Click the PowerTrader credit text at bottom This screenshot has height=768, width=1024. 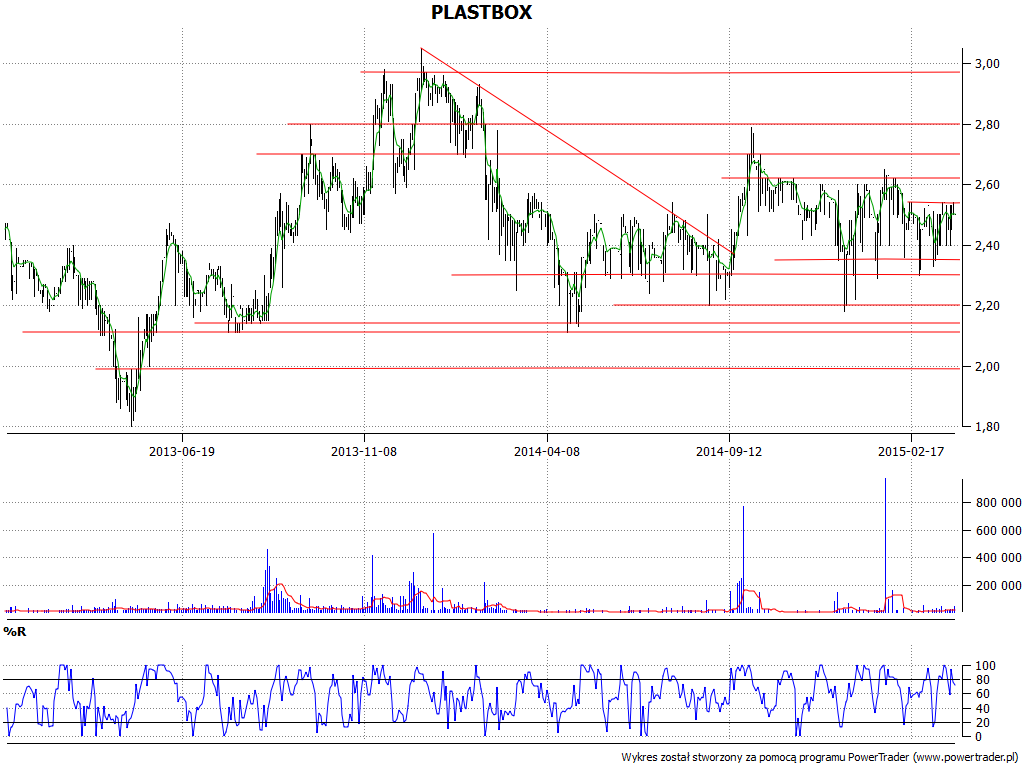819,757
